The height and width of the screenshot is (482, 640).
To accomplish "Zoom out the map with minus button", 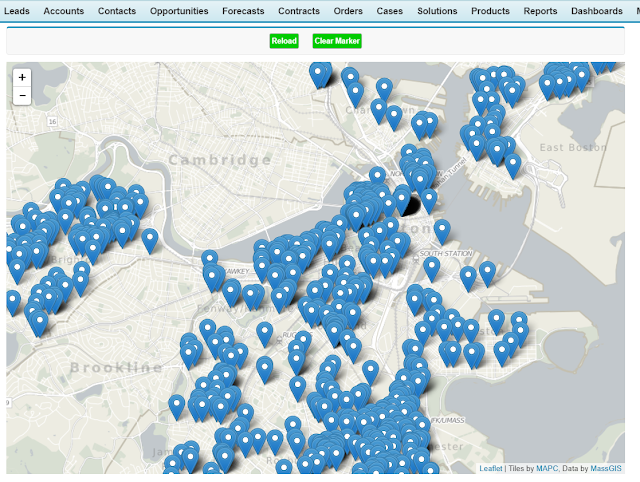I will point(22,96).
